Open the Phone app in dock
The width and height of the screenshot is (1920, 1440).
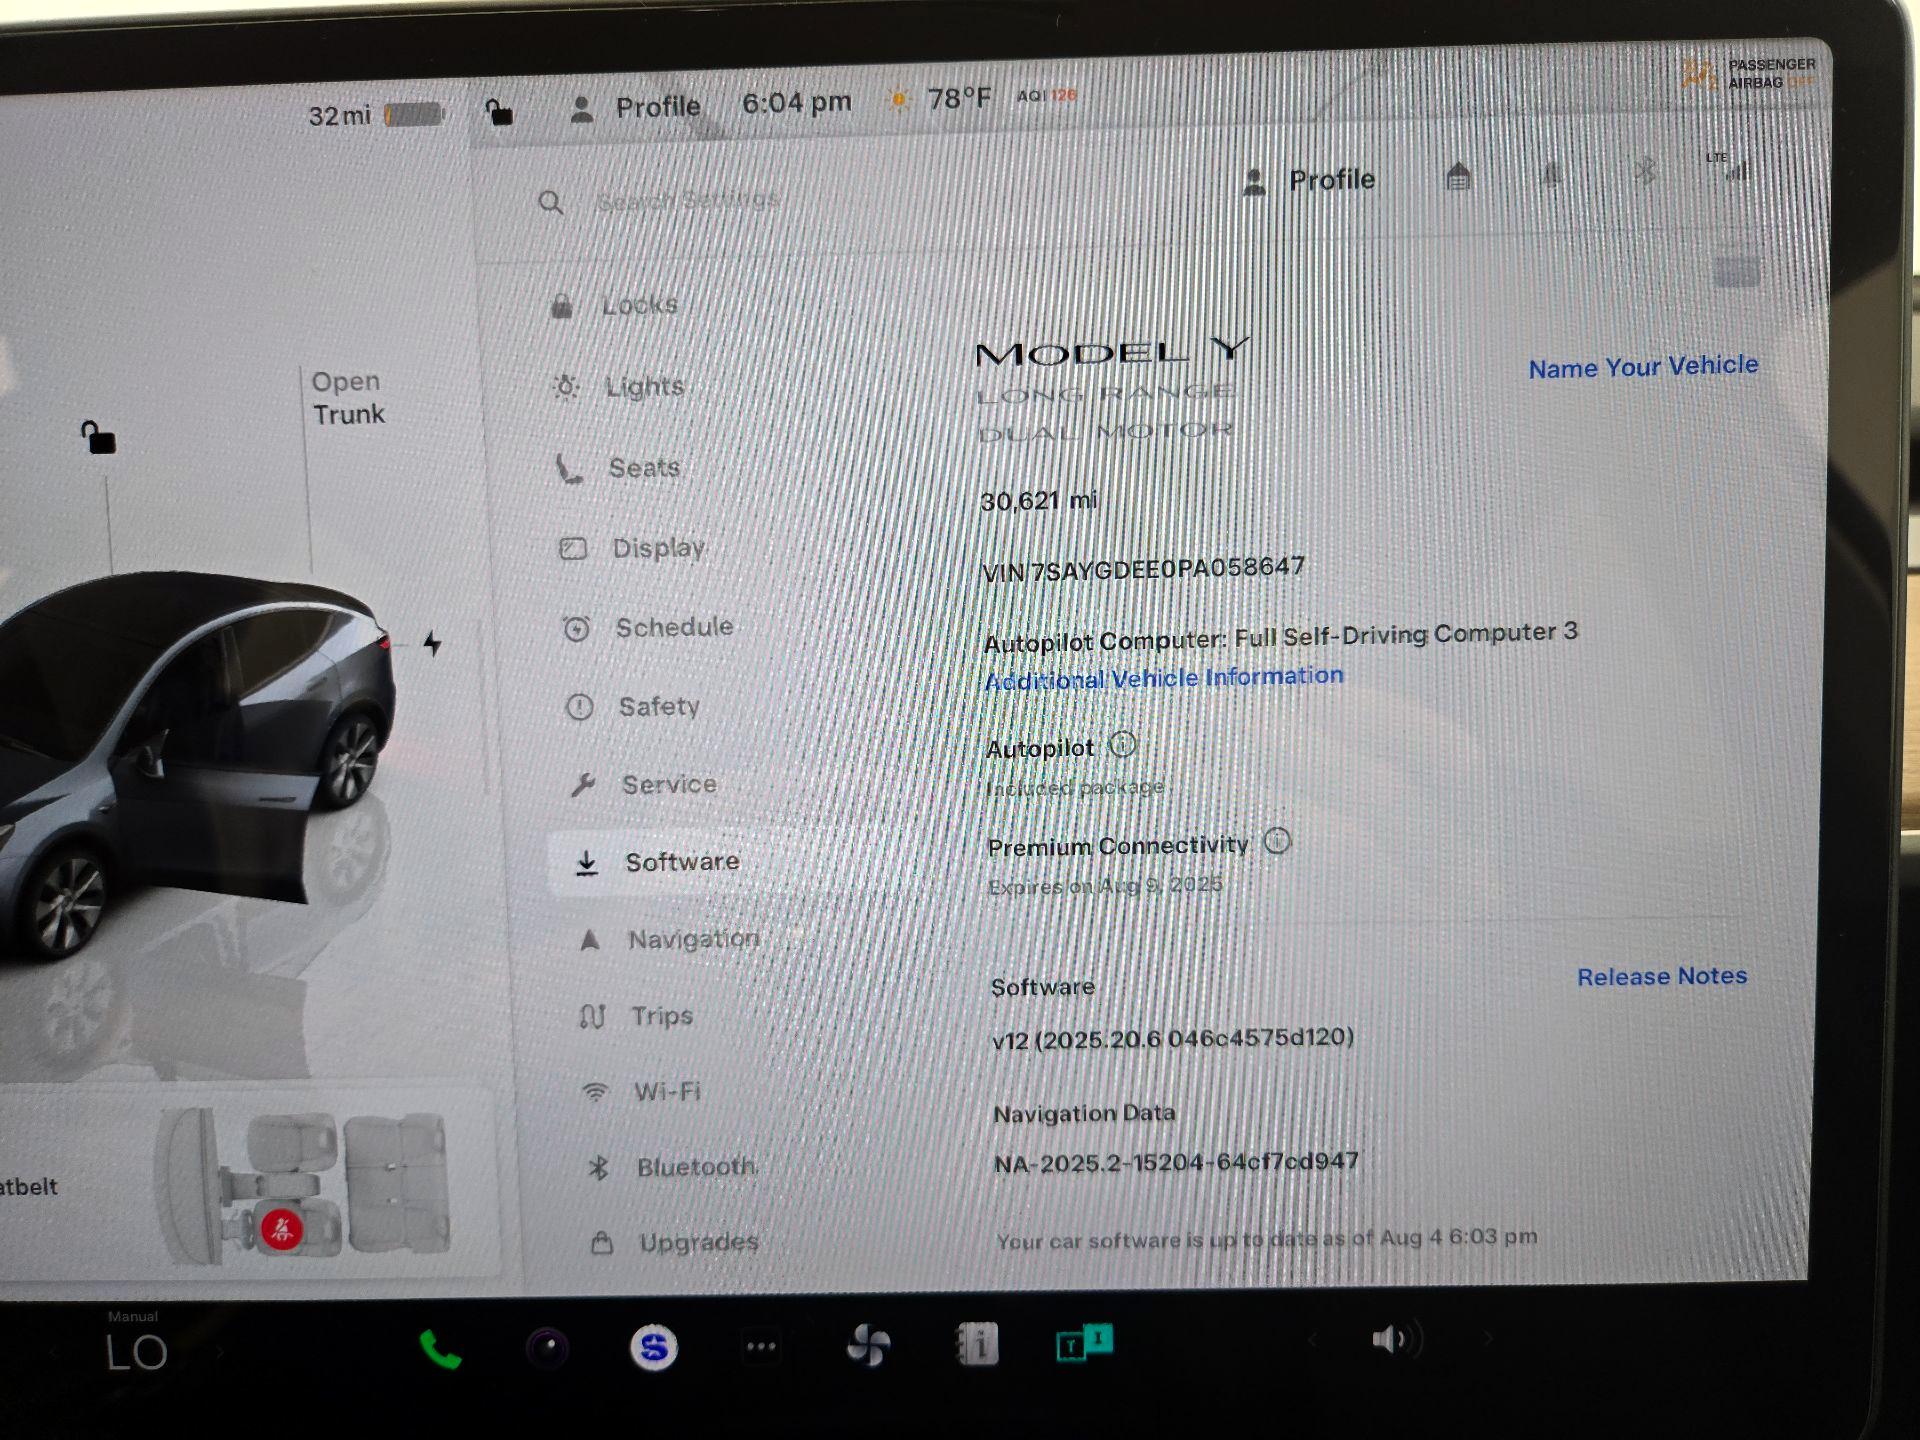click(x=440, y=1350)
